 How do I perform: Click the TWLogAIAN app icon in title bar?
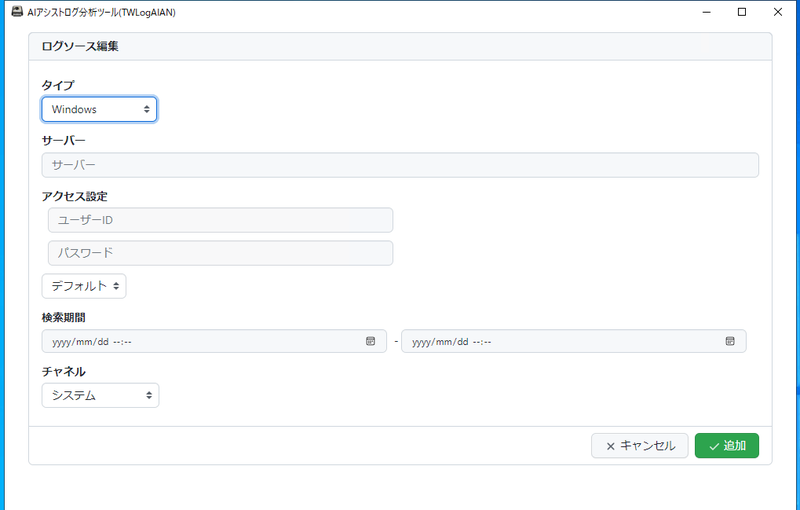click(17, 12)
